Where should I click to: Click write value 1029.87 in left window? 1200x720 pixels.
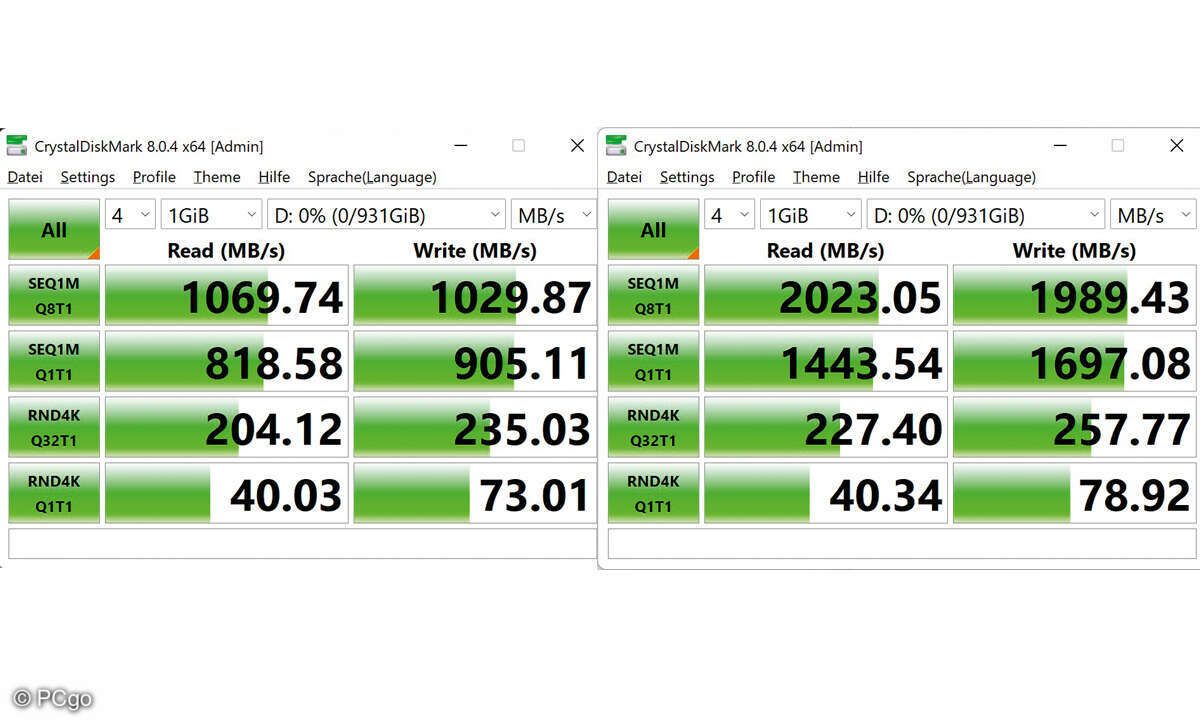click(475, 296)
